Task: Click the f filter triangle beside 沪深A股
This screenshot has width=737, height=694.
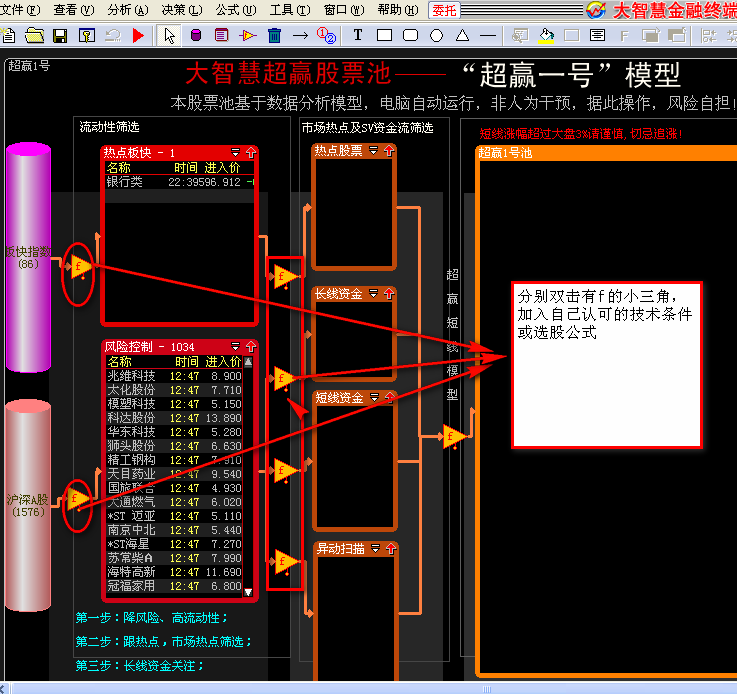Action: pos(77,499)
